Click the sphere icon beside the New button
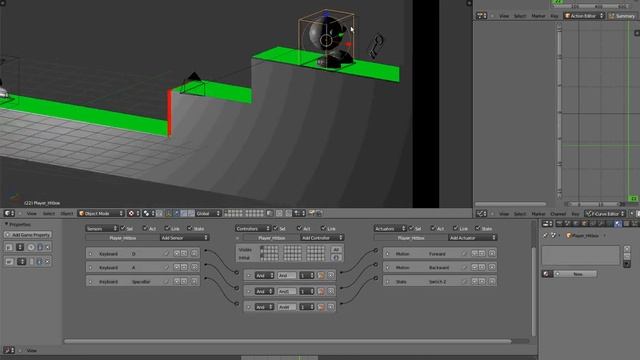Image resolution: width=640 pixels, height=360 pixels. [547, 274]
